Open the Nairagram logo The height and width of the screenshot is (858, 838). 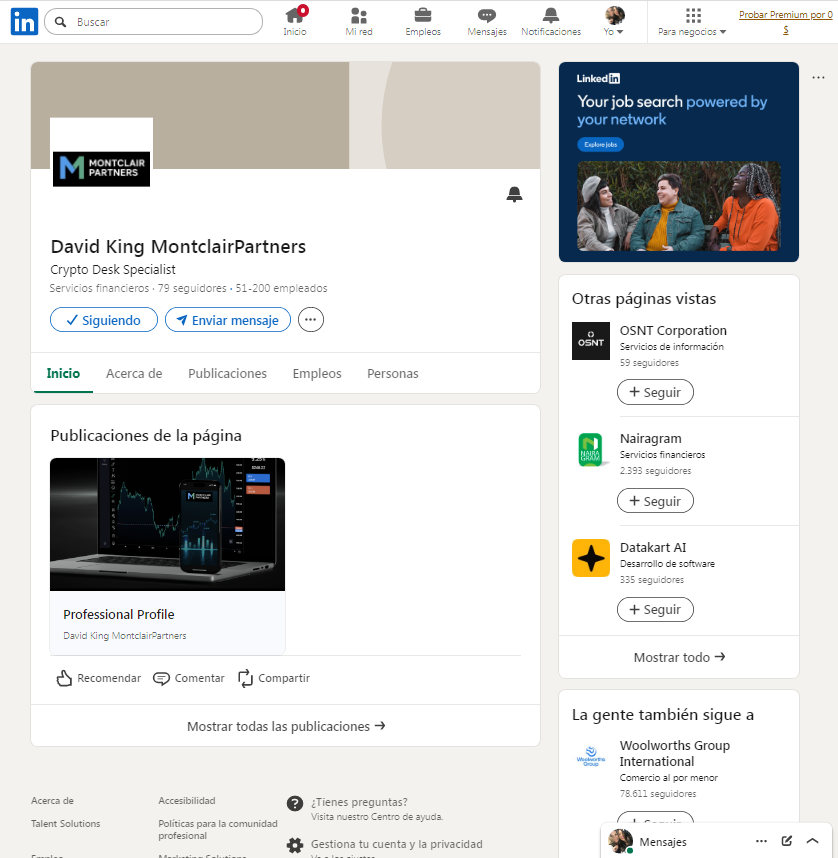click(x=591, y=449)
